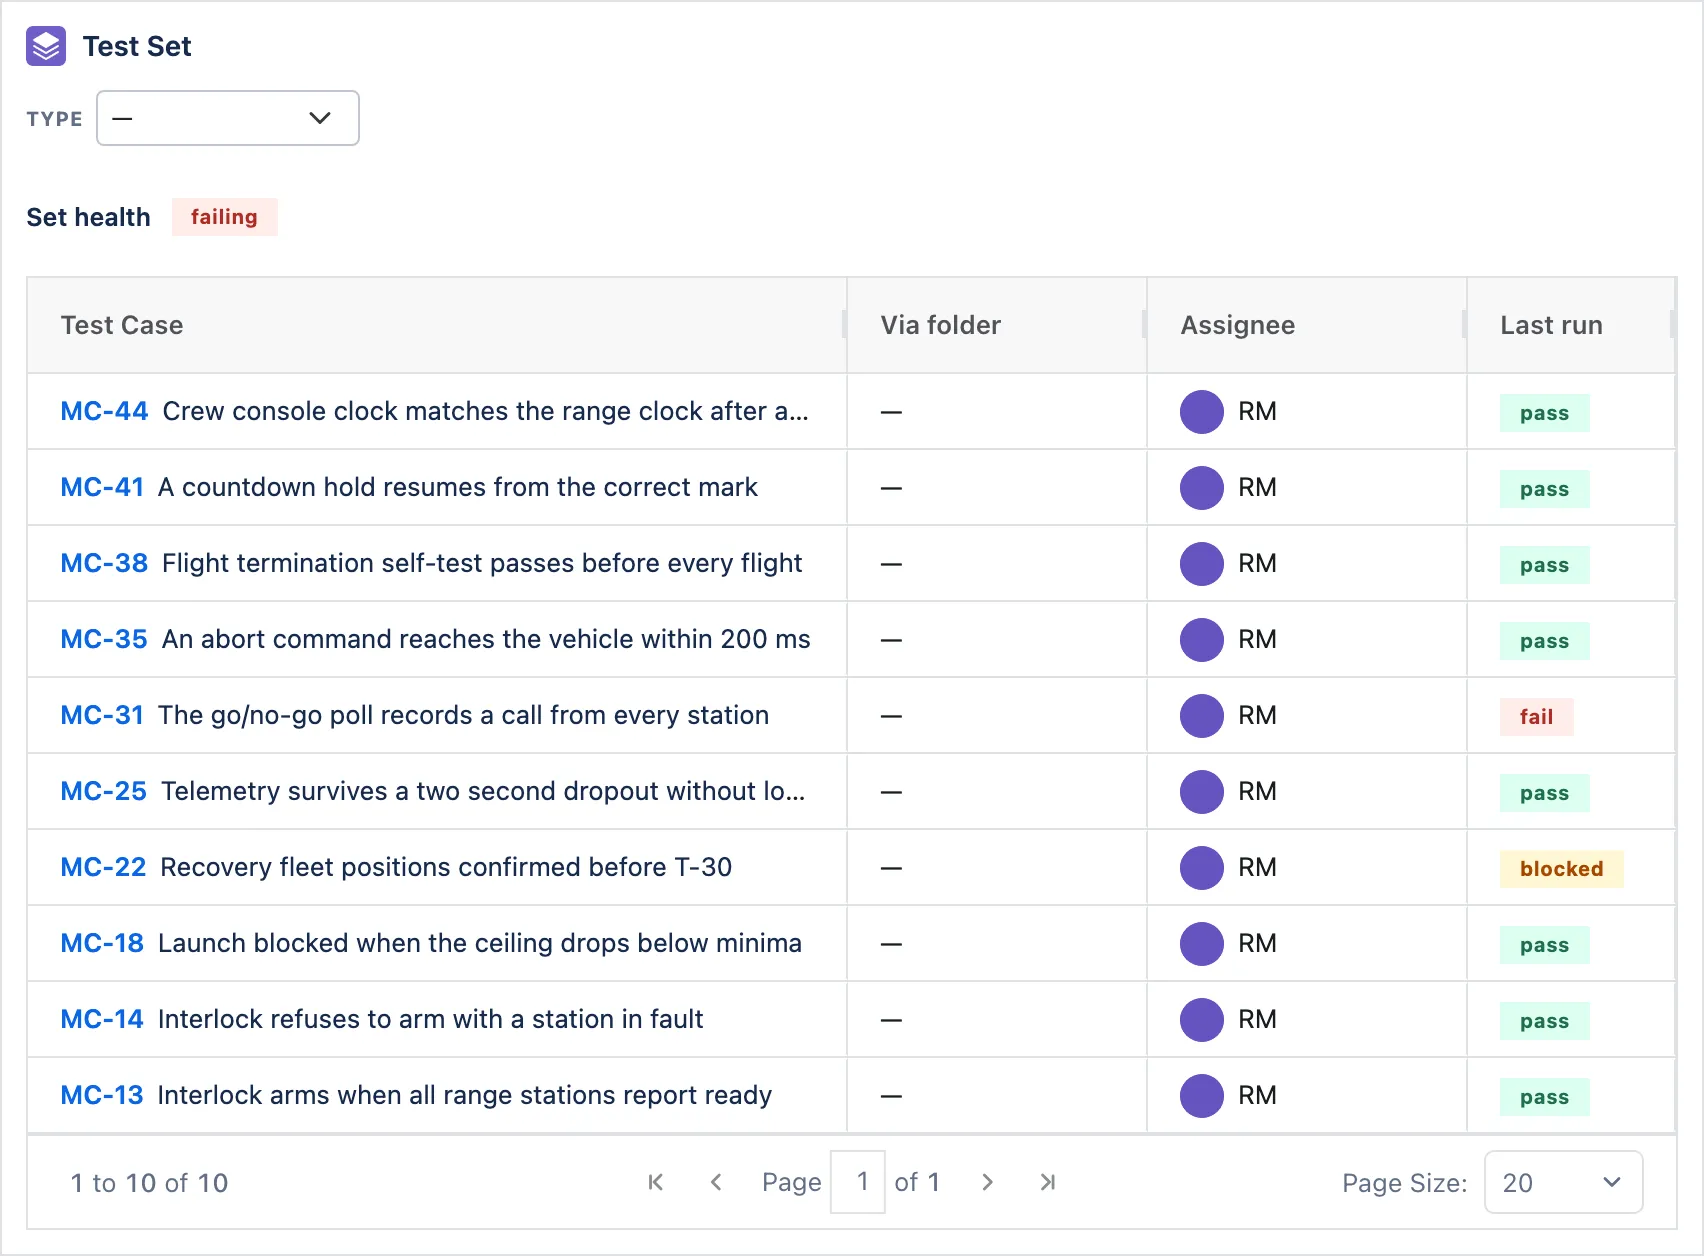Click "Interlock refuses to arm with a station in fault"
Viewport: 1704px width, 1256px height.
[x=431, y=1019]
